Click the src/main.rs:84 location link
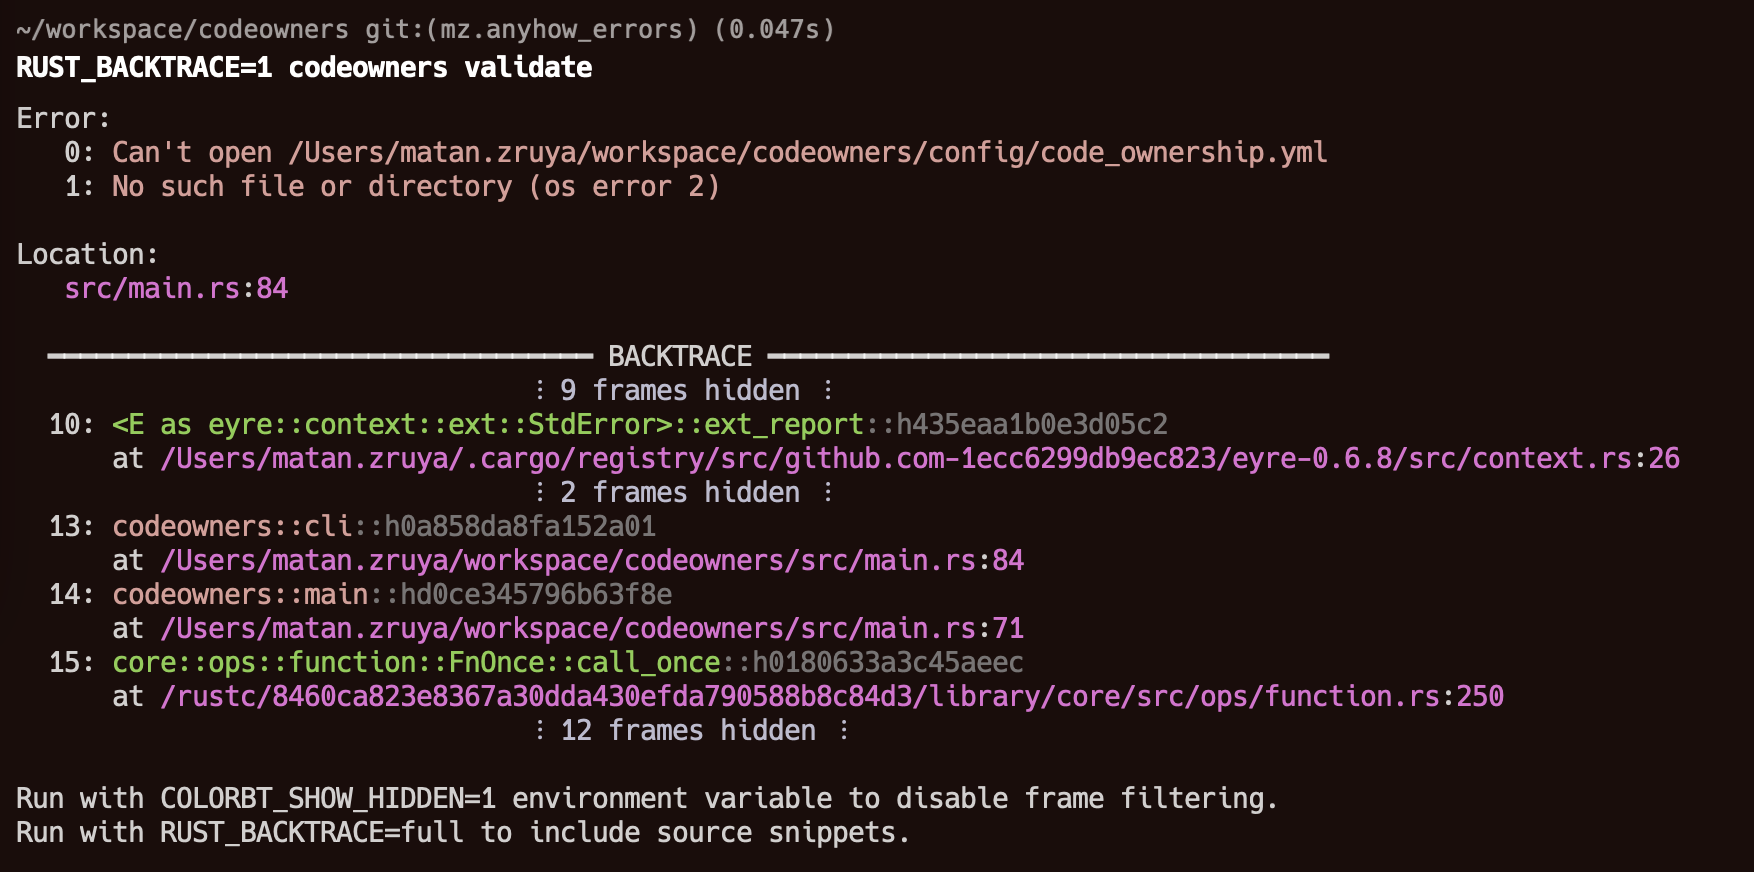The width and height of the screenshot is (1754, 872). pos(176,289)
